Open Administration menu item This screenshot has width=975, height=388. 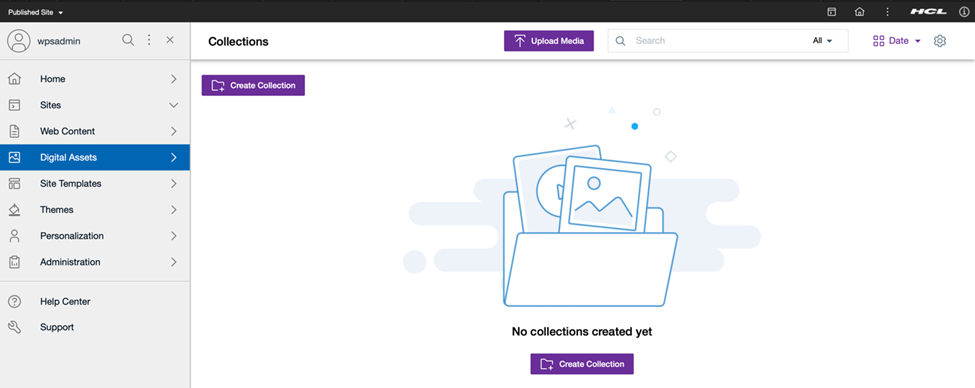pos(95,262)
